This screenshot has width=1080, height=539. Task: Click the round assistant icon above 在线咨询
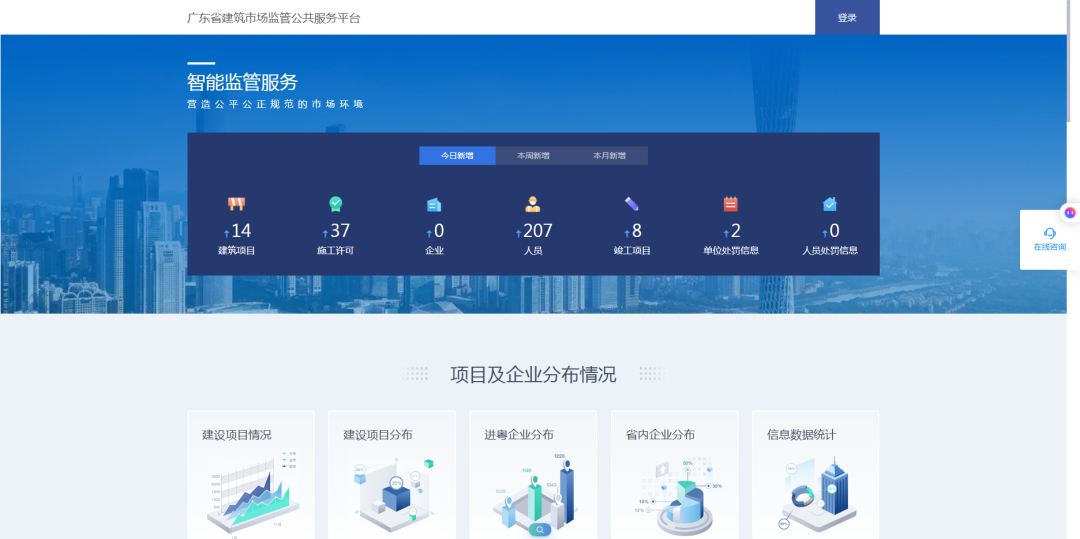pos(1070,213)
